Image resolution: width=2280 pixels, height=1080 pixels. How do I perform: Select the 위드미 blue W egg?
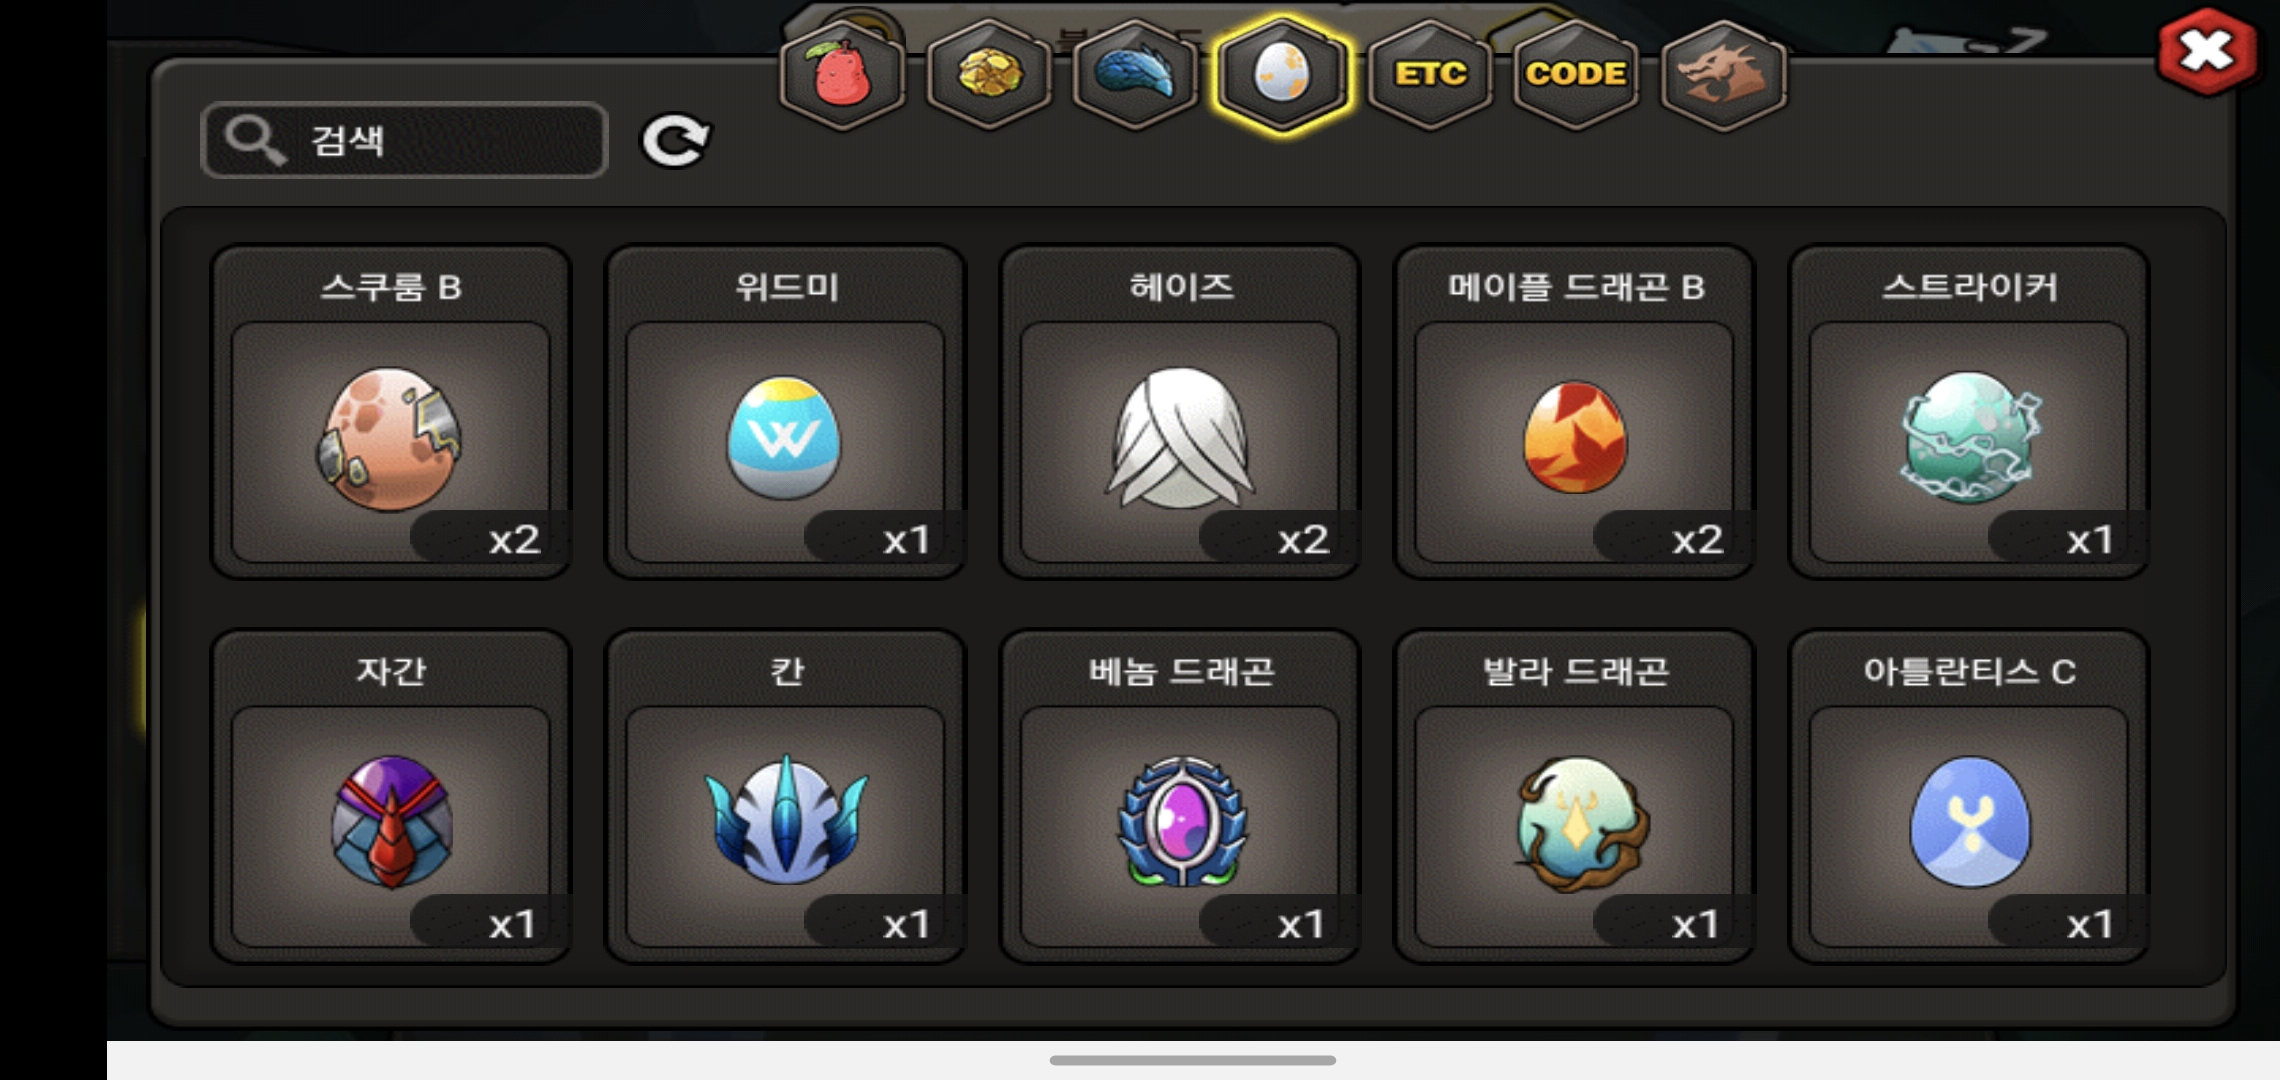785,412
